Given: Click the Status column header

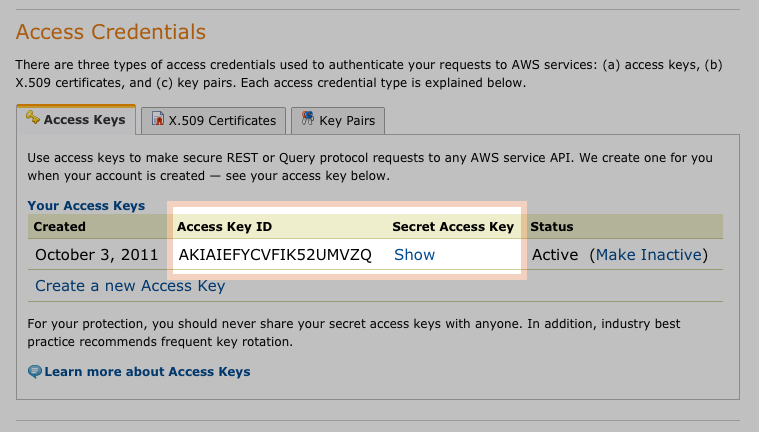Looking at the screenshot, I should click(x=552, y=227).
